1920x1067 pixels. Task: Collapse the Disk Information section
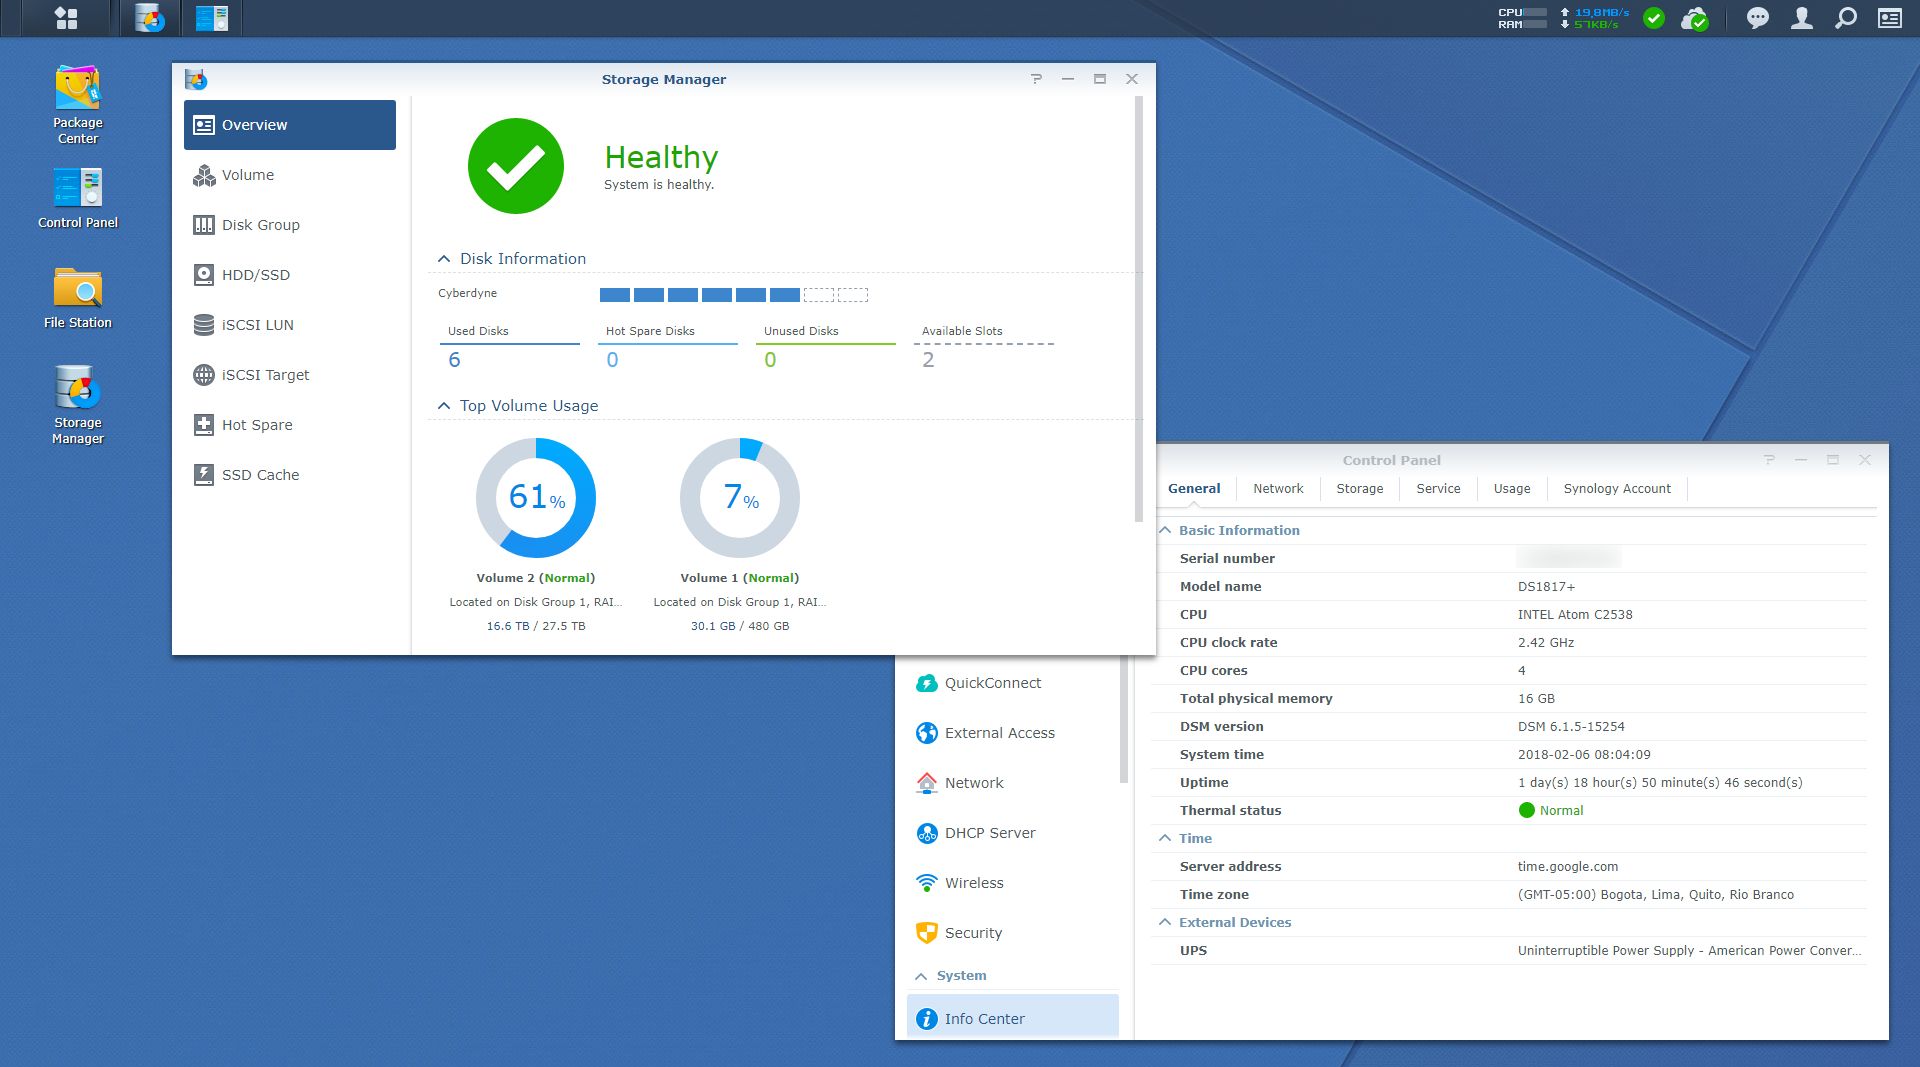coord(444,259)
